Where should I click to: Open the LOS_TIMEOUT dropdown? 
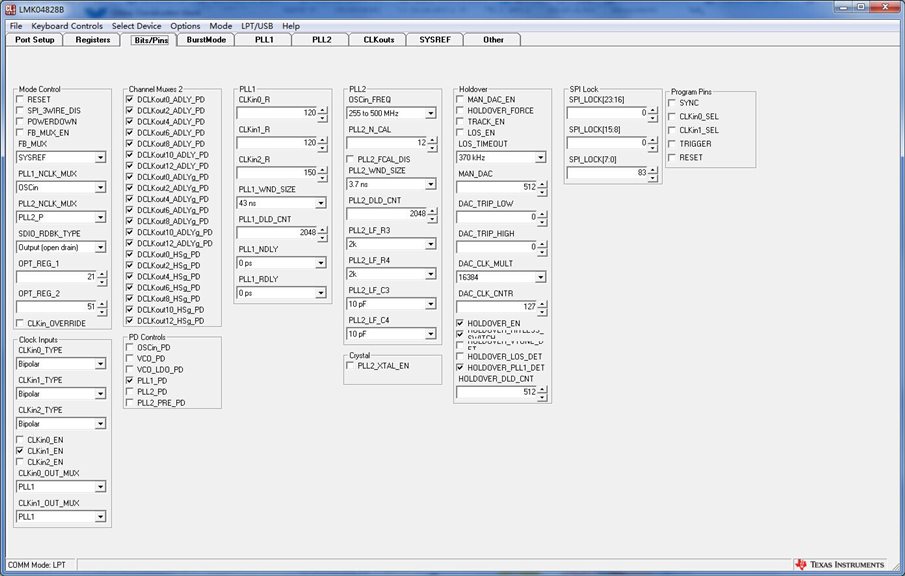click(501, 157)
